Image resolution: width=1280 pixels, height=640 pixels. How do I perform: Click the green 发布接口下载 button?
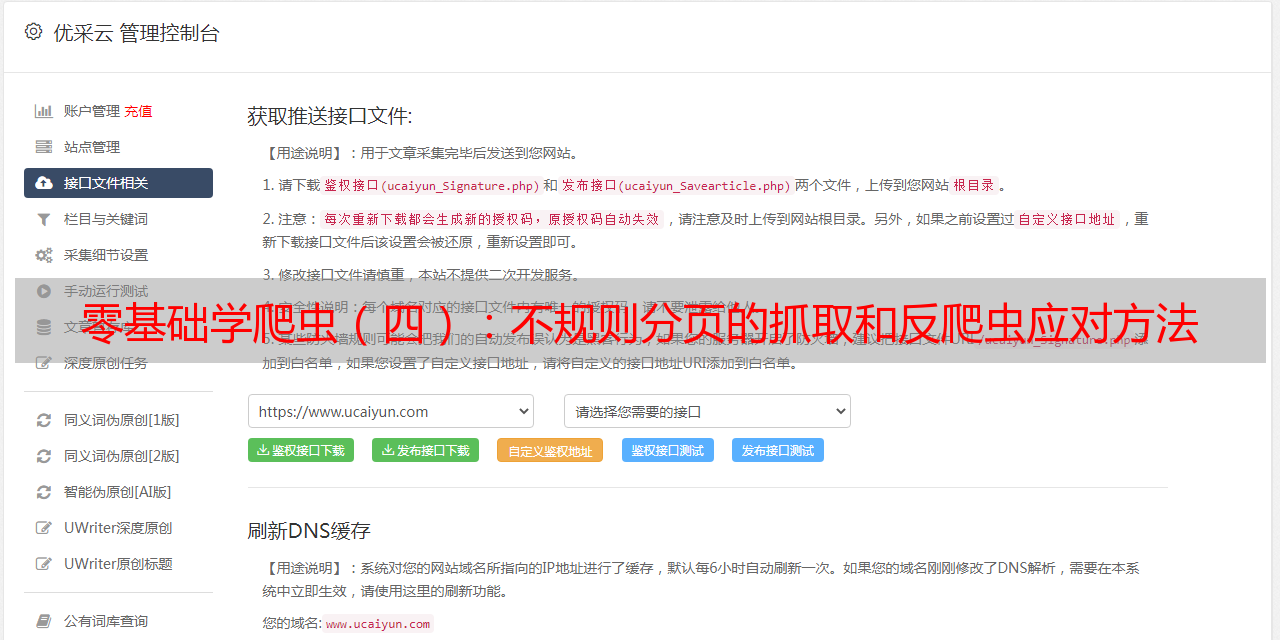(x=425, y=450)
